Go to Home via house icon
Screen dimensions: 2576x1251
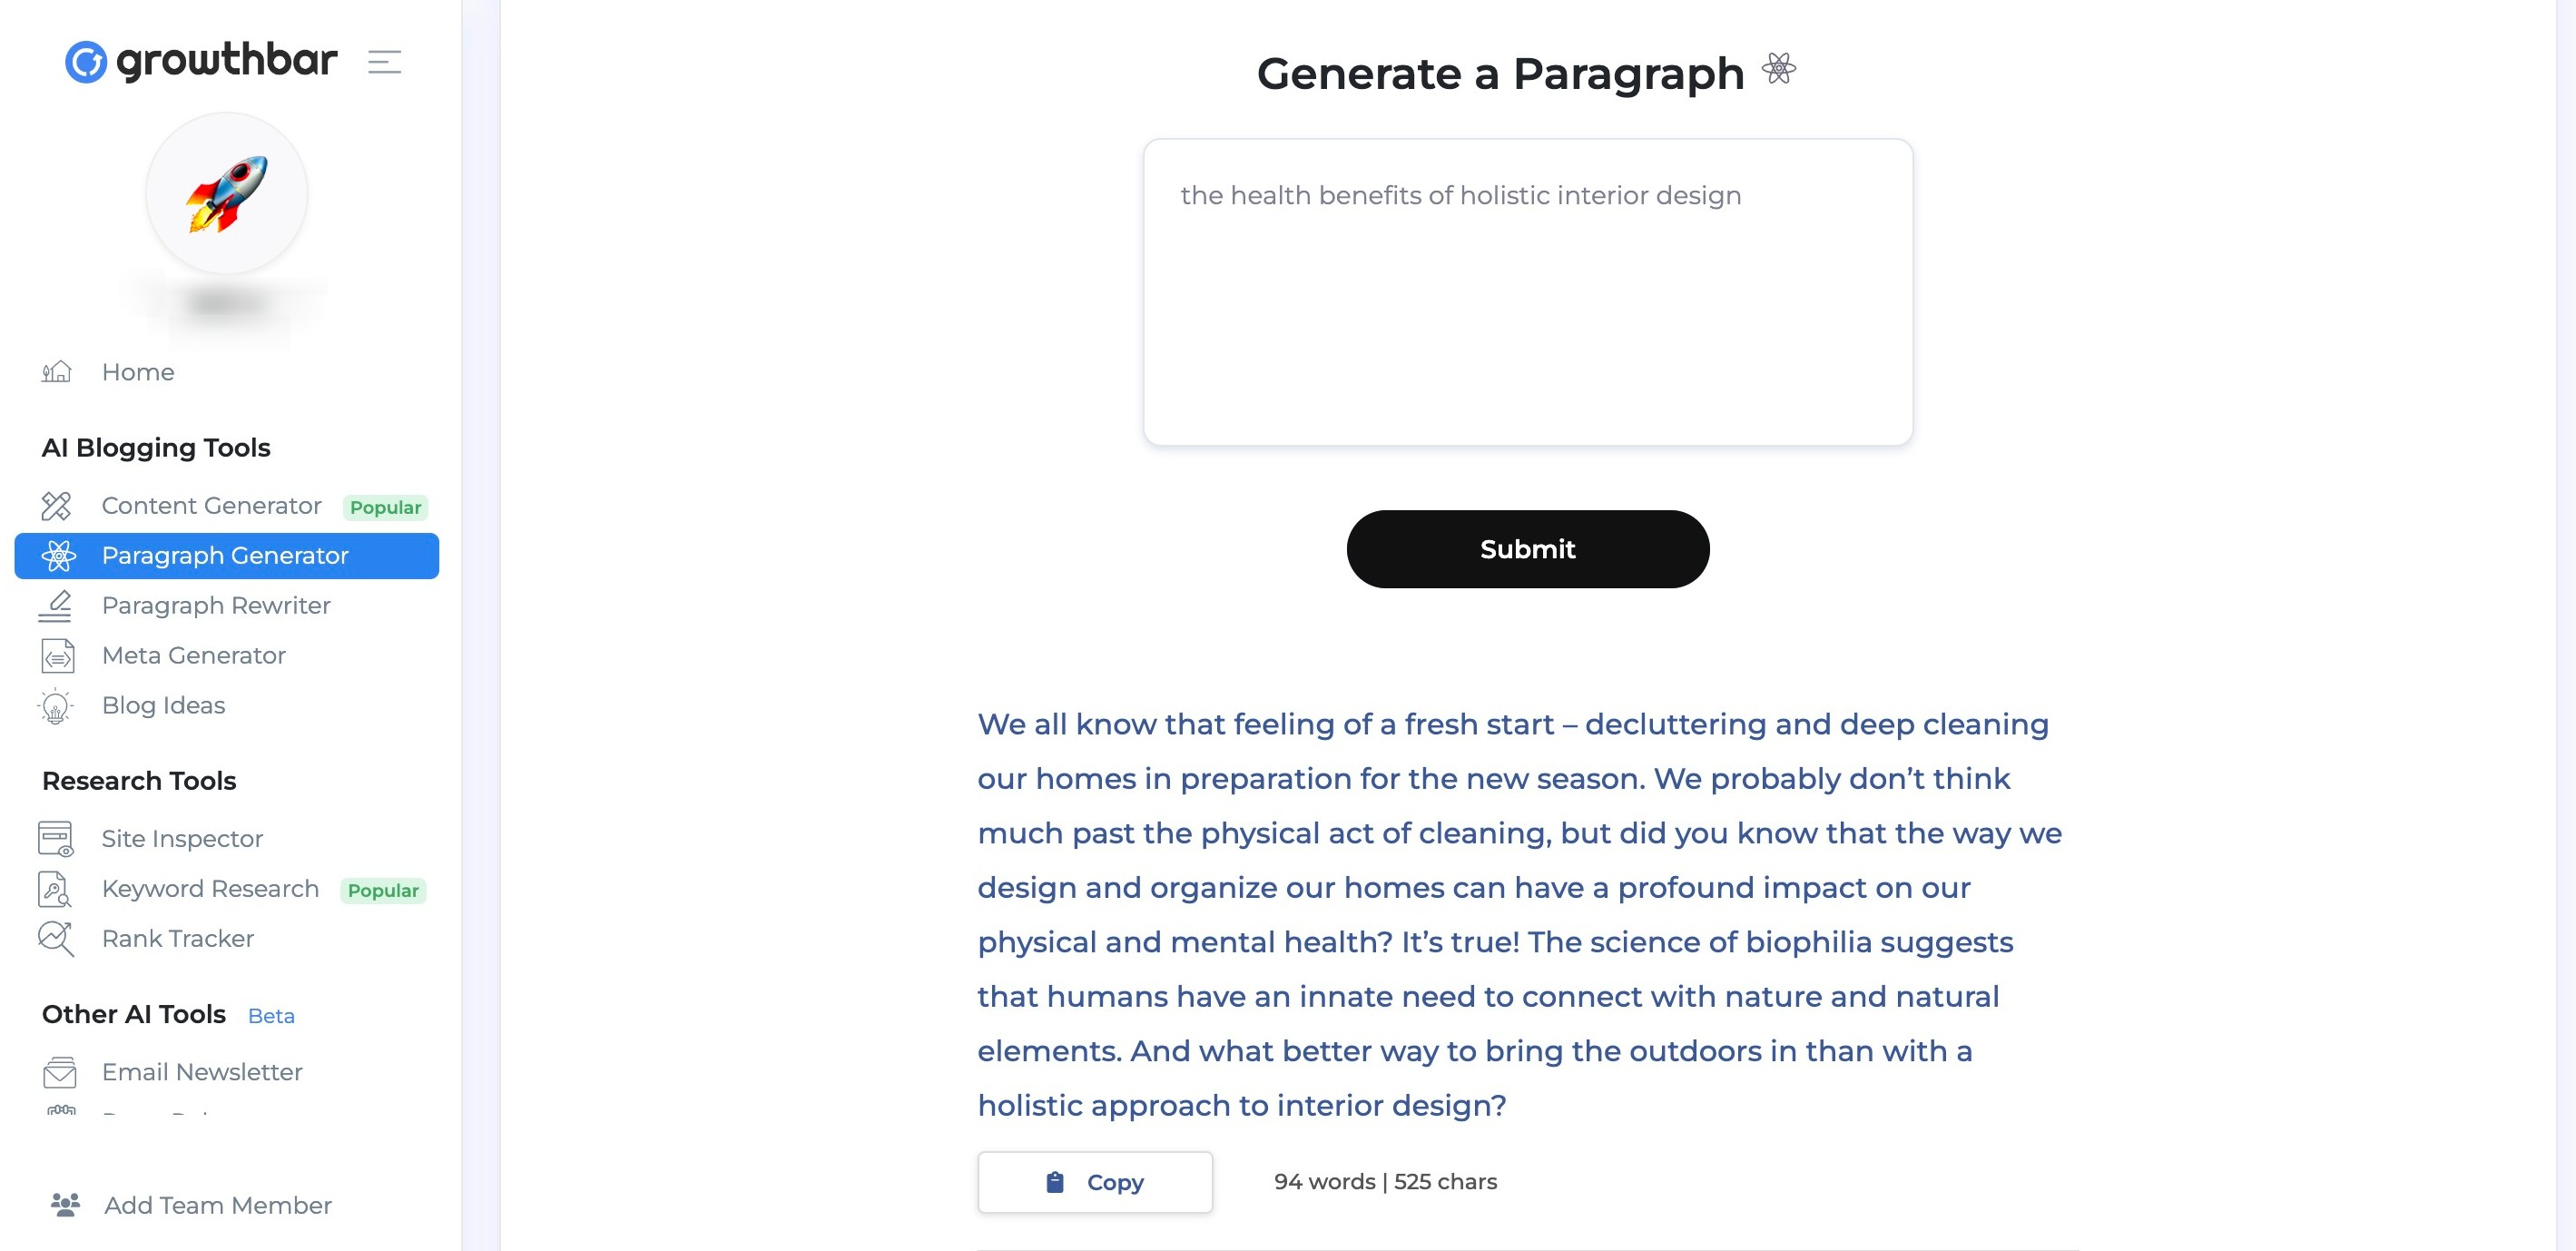56,372
